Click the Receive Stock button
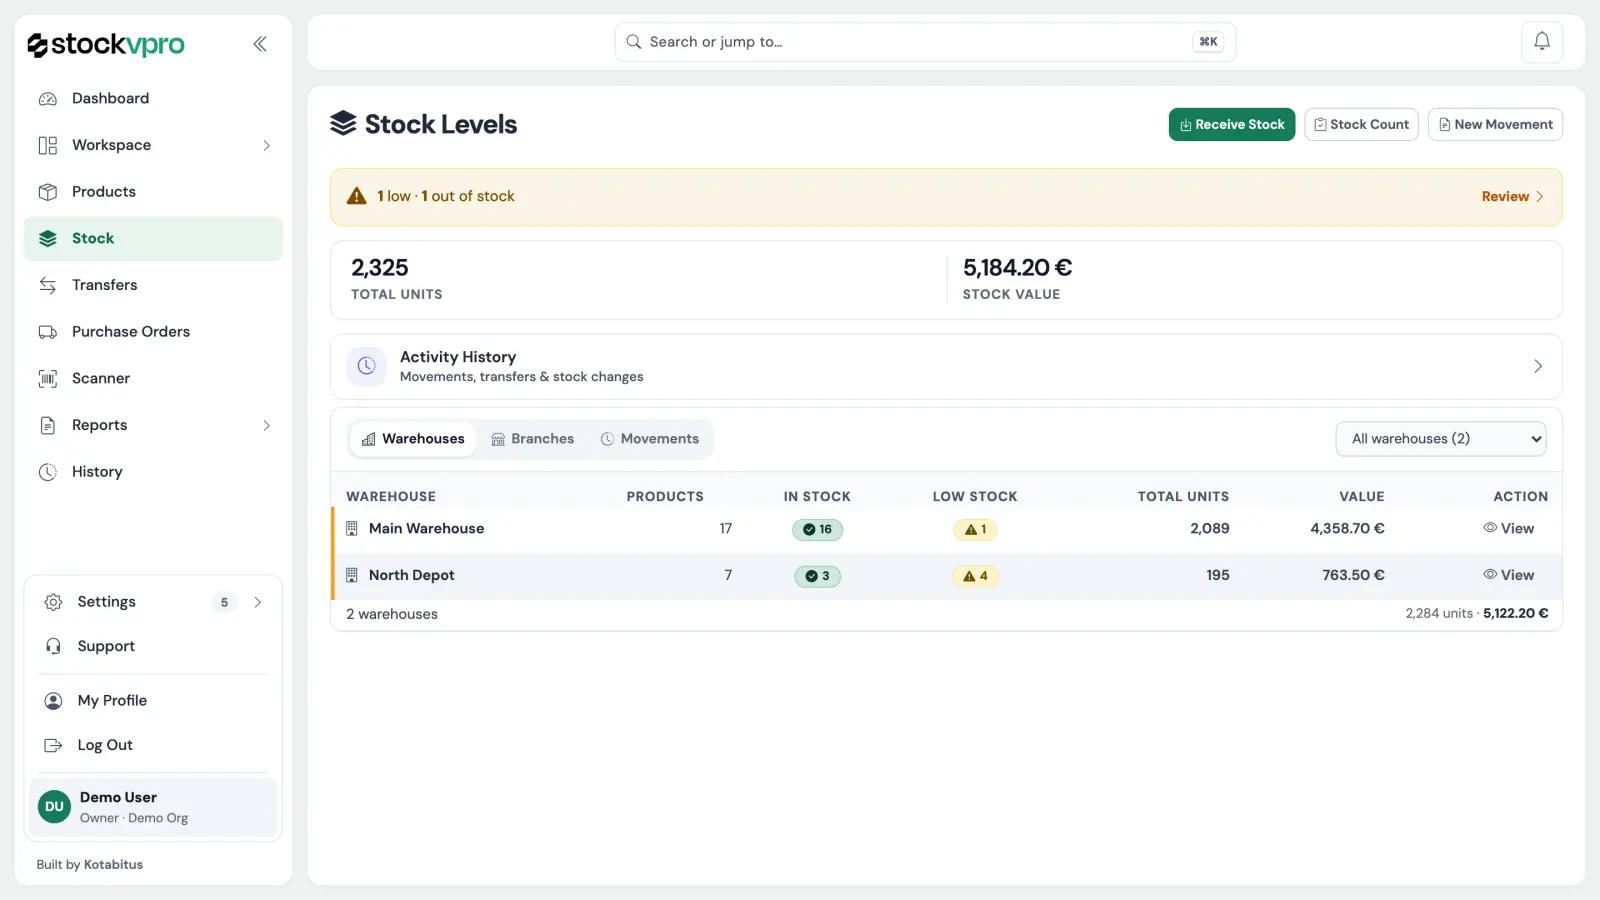The image size is (1600, 900). (1232, 125)
